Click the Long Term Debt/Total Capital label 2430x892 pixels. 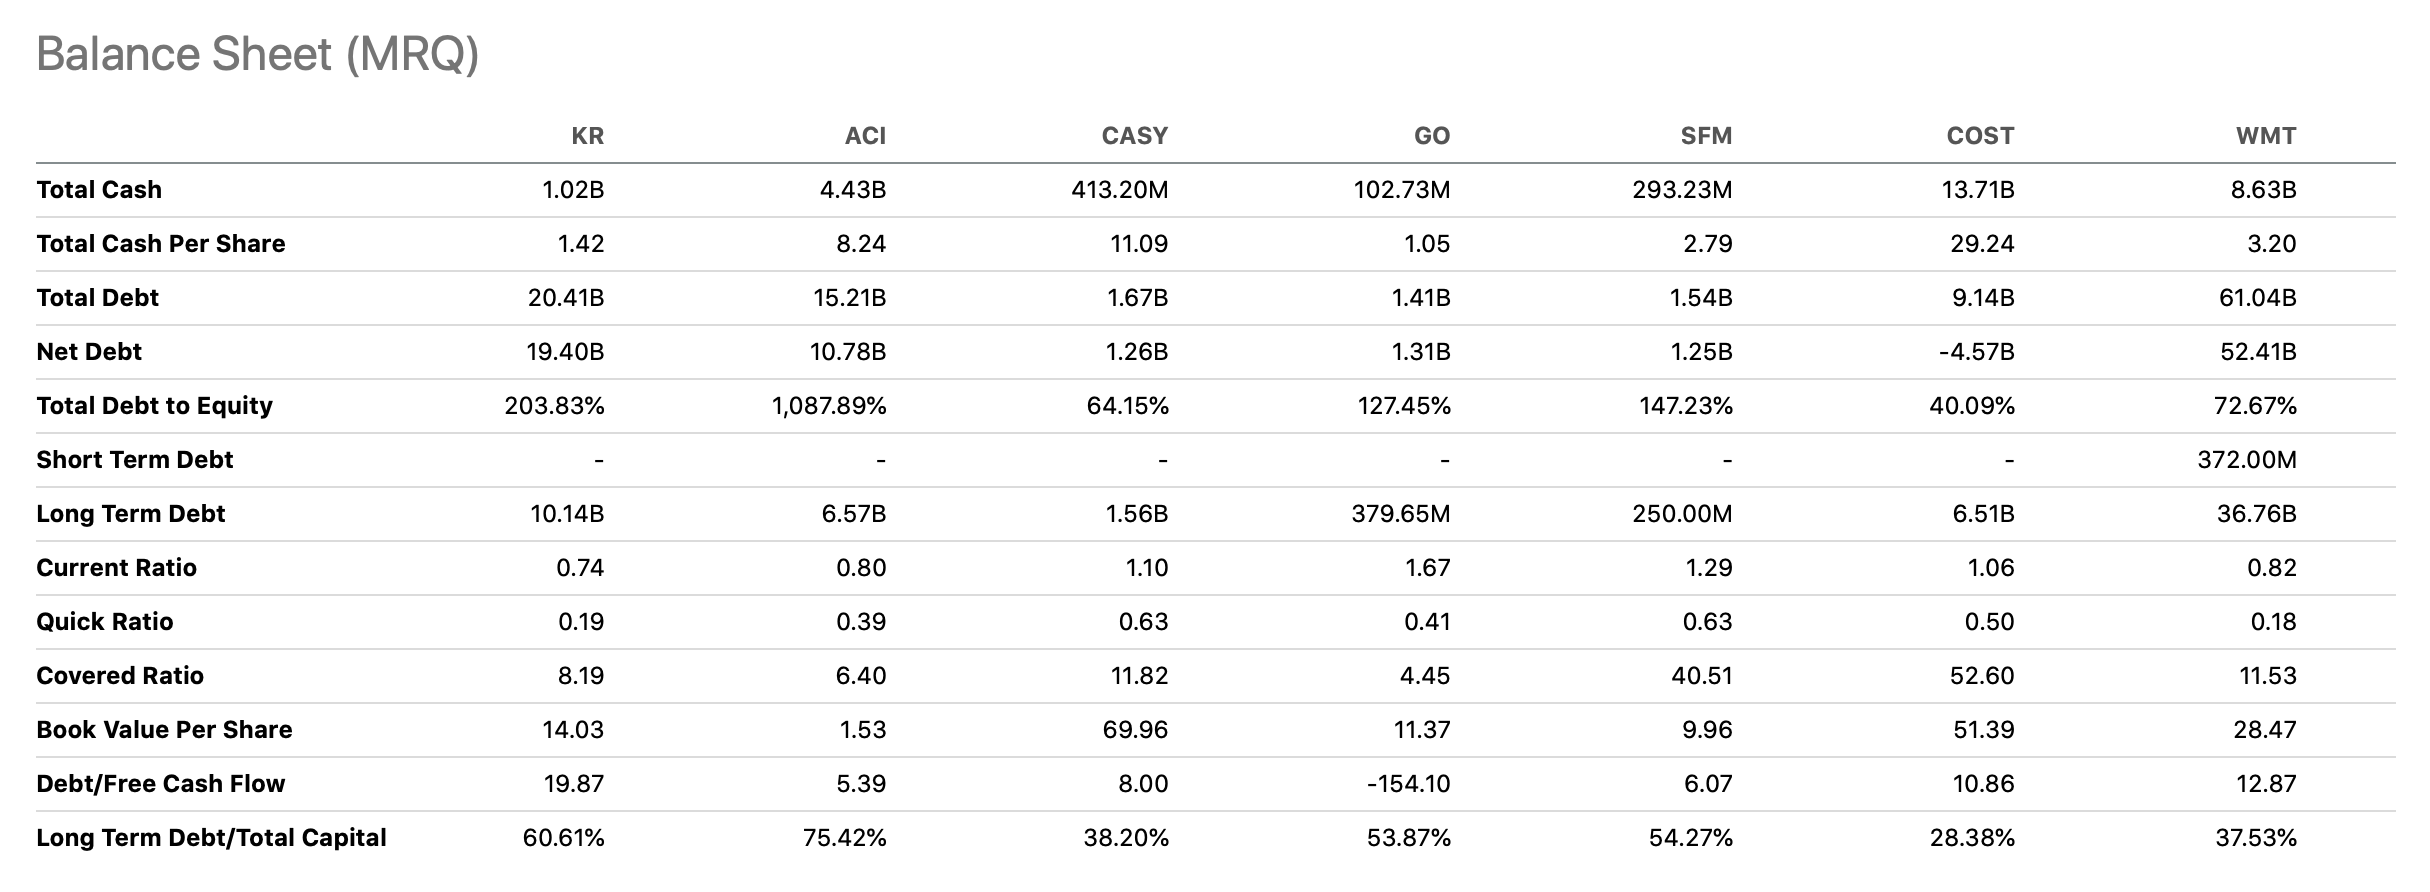211,838
